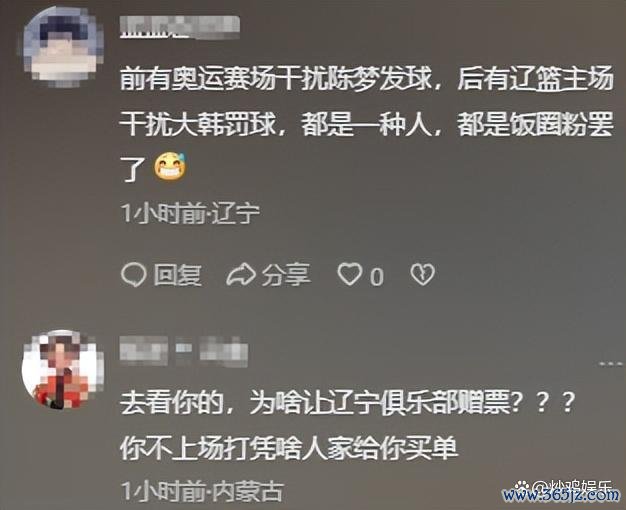The width and height of the screenshot is (626, 510).
Task: Click the share arrow icon
Action: point(241,274)
